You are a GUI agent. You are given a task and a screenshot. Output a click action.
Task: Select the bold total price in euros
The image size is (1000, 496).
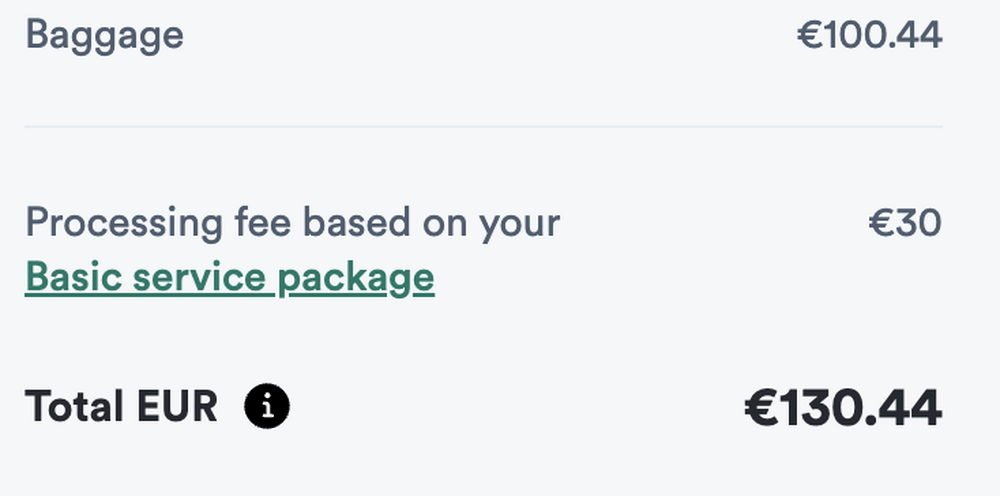[843, 408]
